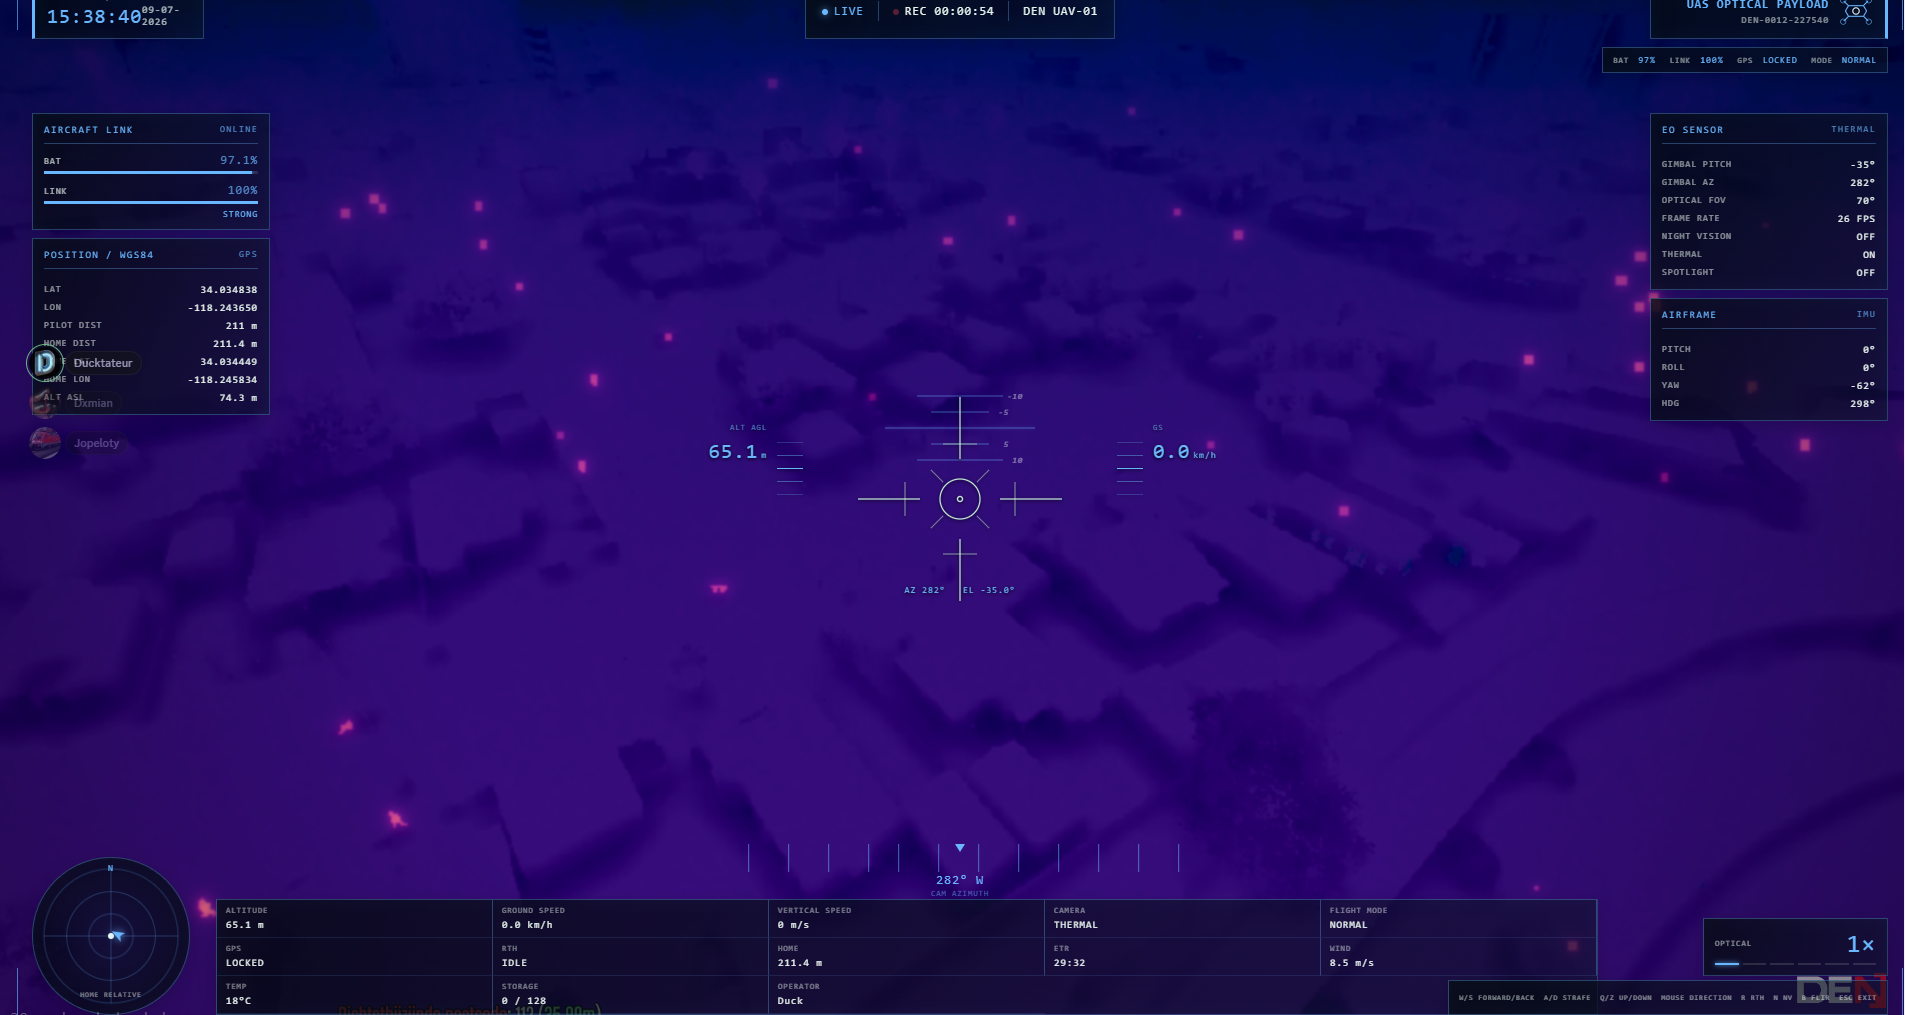The height and width of the screenshot is (1015, 1905).
Task: Click the TEMP 18°C bottom cell
Action: (354, 994)
